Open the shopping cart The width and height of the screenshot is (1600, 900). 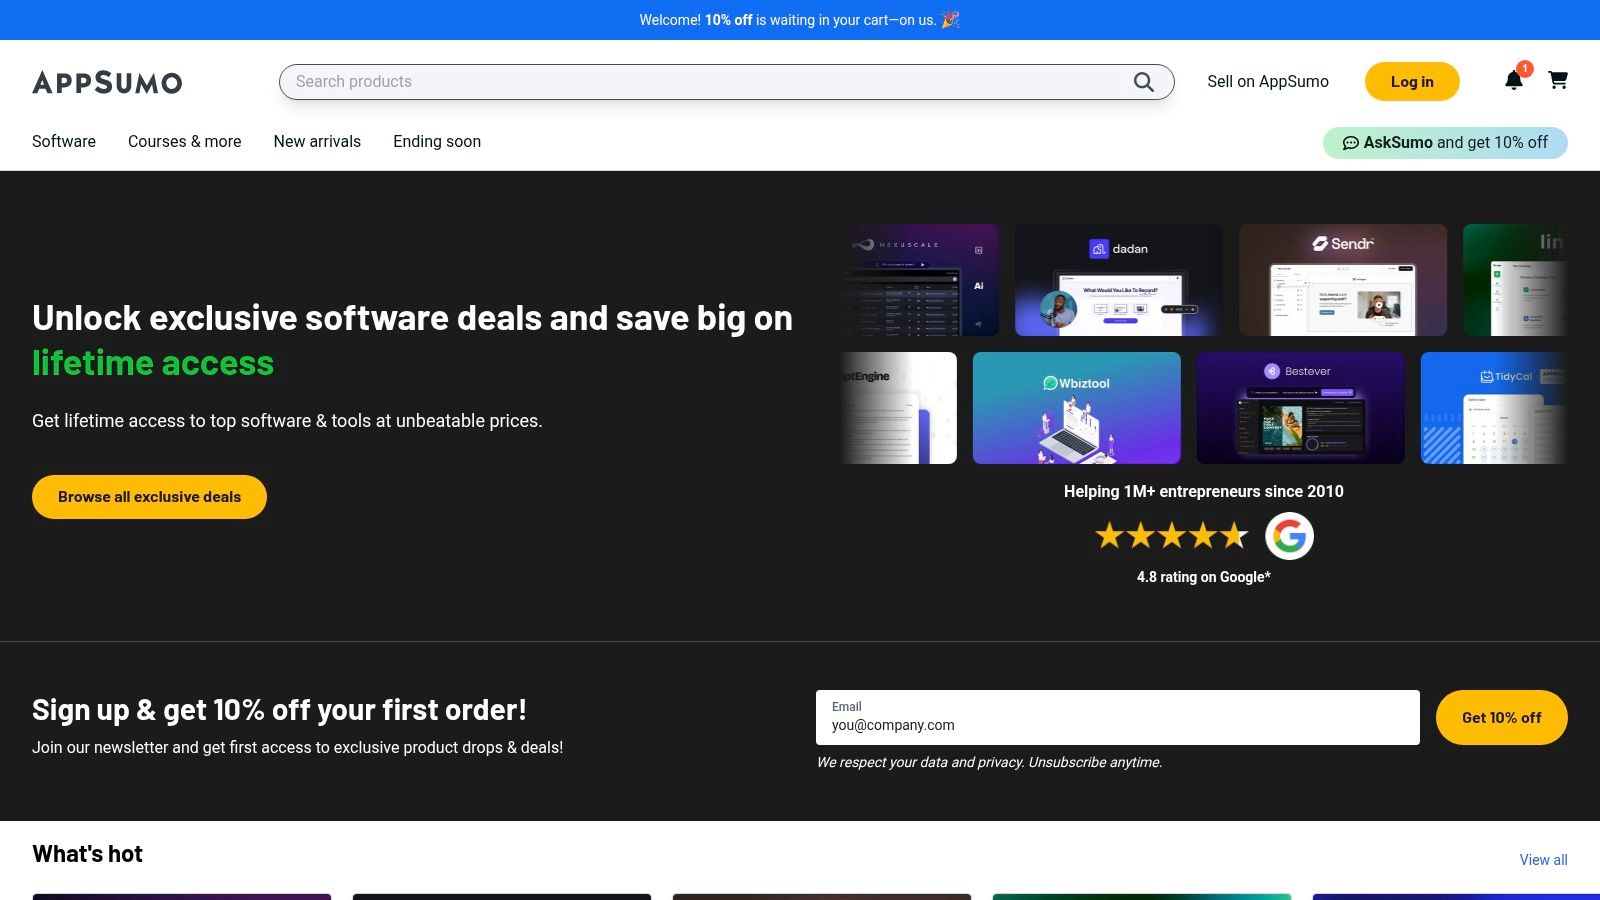pyautogui.click(x=1558, y=81)
